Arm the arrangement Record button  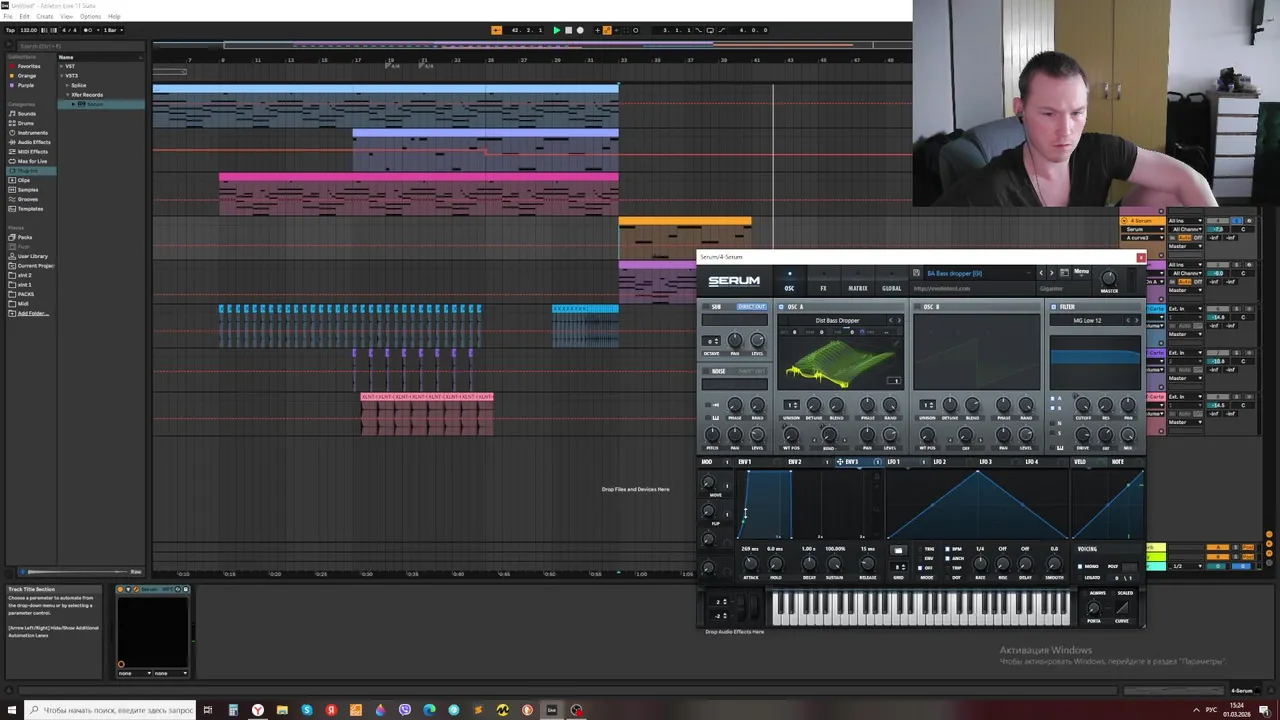580,30
